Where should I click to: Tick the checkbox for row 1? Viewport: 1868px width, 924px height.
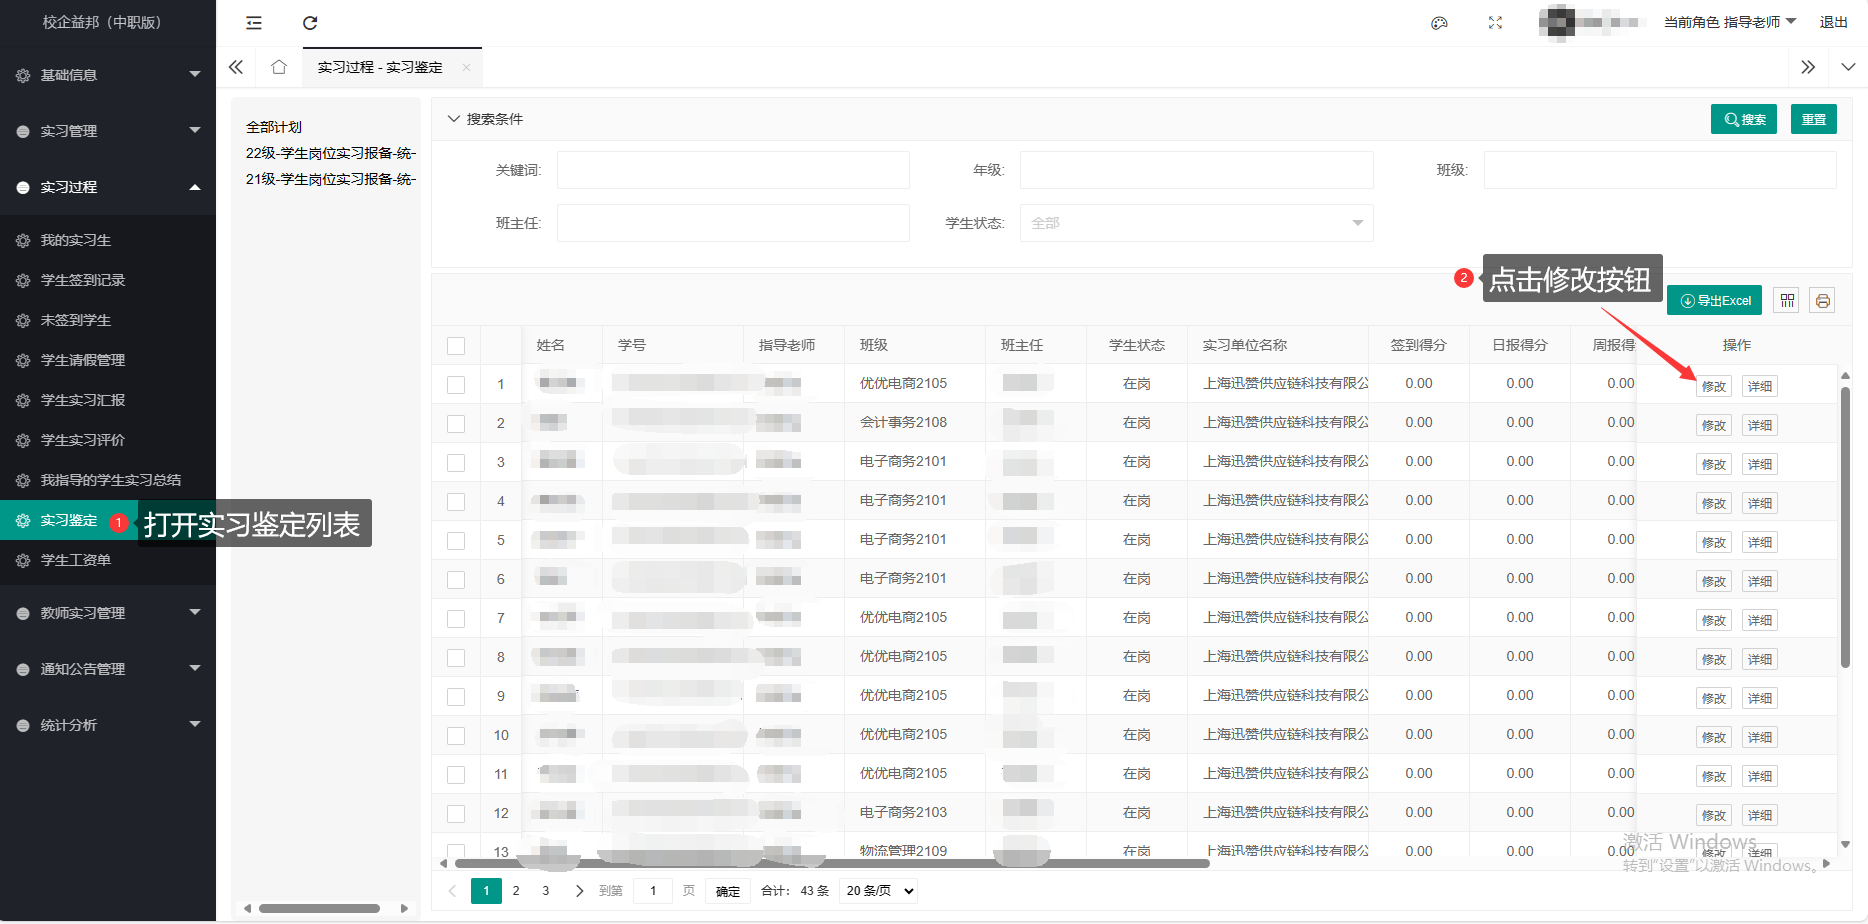pos(456,385)
